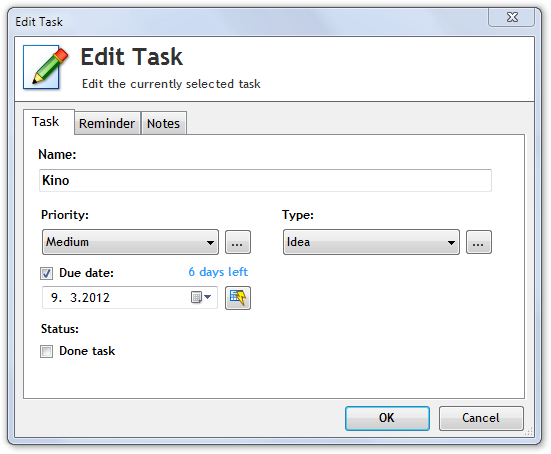The width and height of the screenshot is (551, 454).
Task: Disable the Due date checkbox
Action: tap(46, 273)
